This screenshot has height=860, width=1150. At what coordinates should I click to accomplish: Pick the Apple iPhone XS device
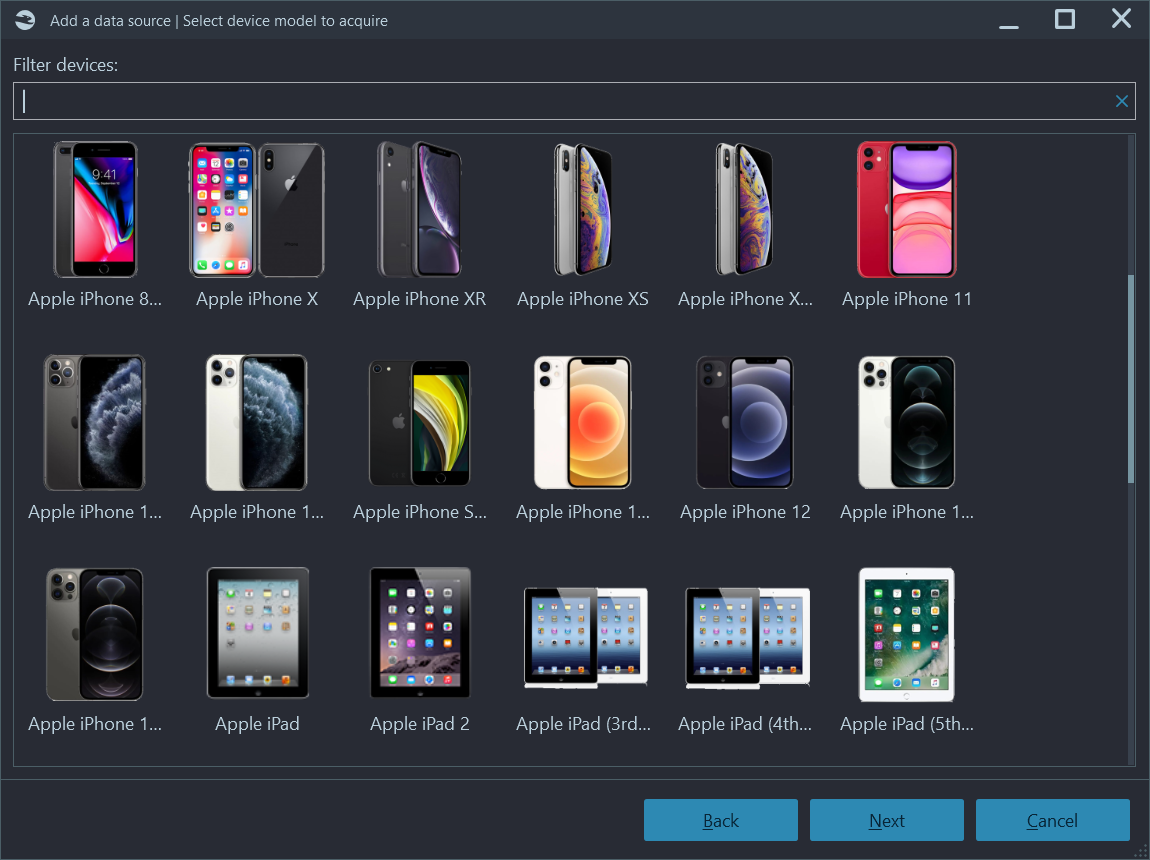point(582,225)
